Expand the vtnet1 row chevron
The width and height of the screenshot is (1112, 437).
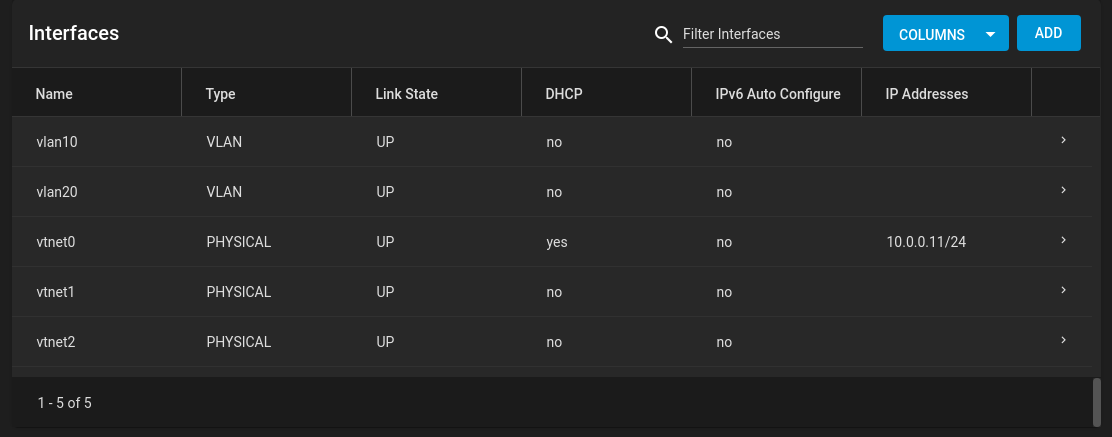coord(1063,290)
